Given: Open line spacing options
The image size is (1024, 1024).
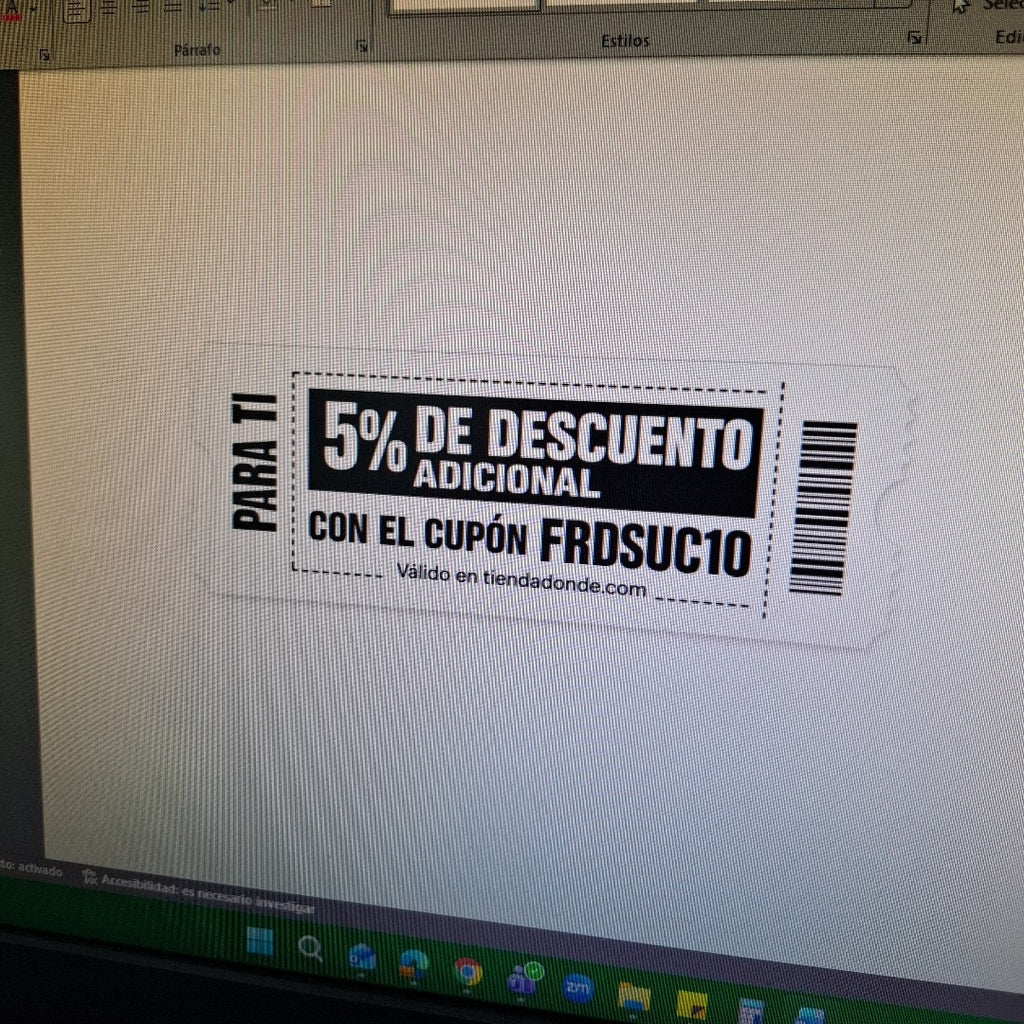Looking at the screenshot, I should 209,5.
